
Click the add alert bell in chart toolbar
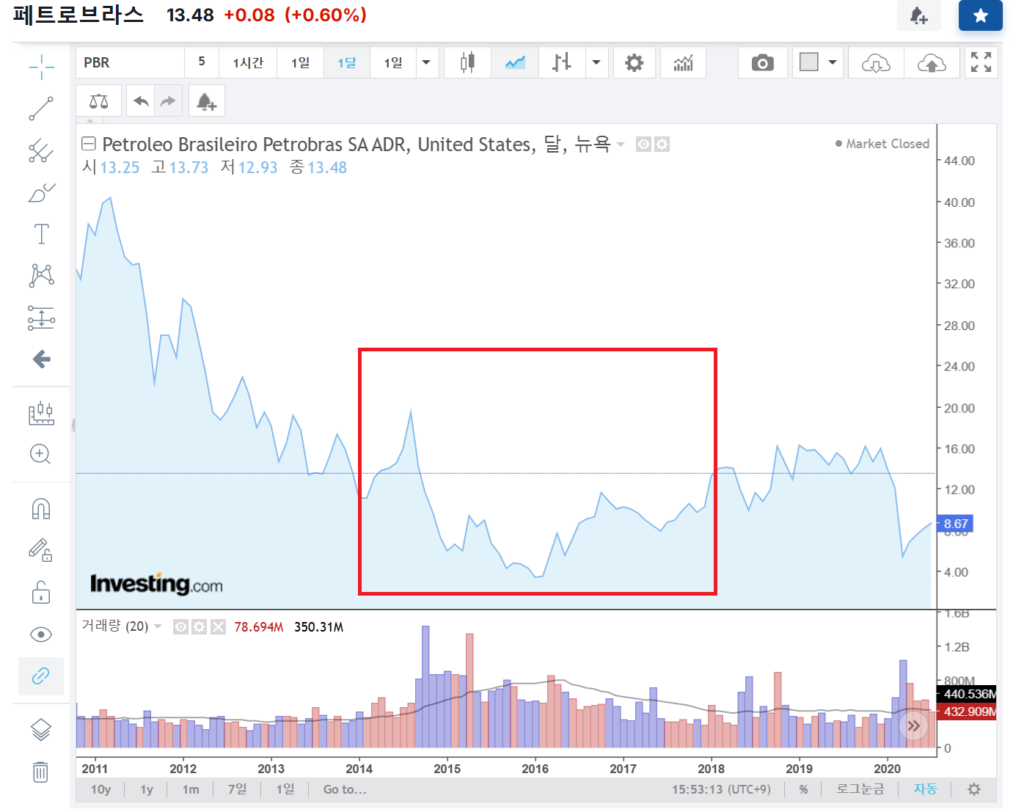206,101
